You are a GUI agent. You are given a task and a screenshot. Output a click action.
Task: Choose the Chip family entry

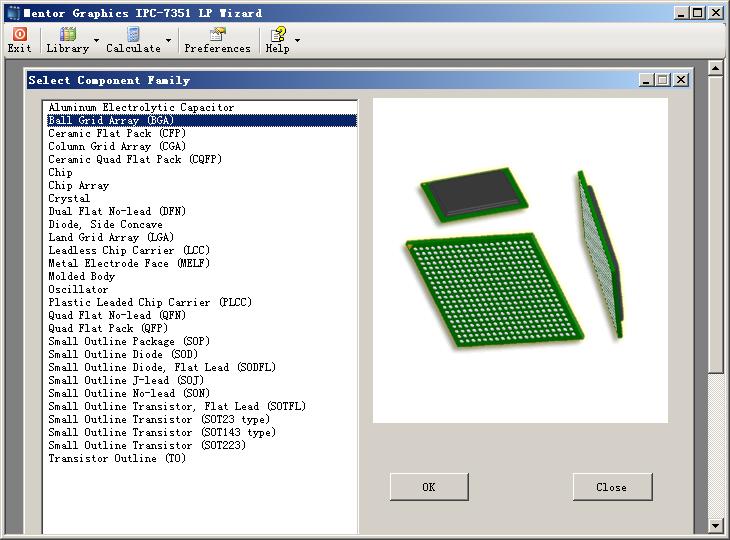[x=202, y=173]
